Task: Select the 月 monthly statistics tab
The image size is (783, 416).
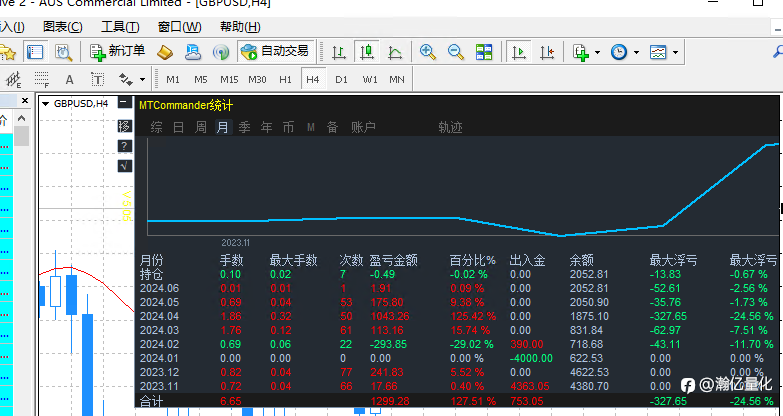Action: click(223, 127)
